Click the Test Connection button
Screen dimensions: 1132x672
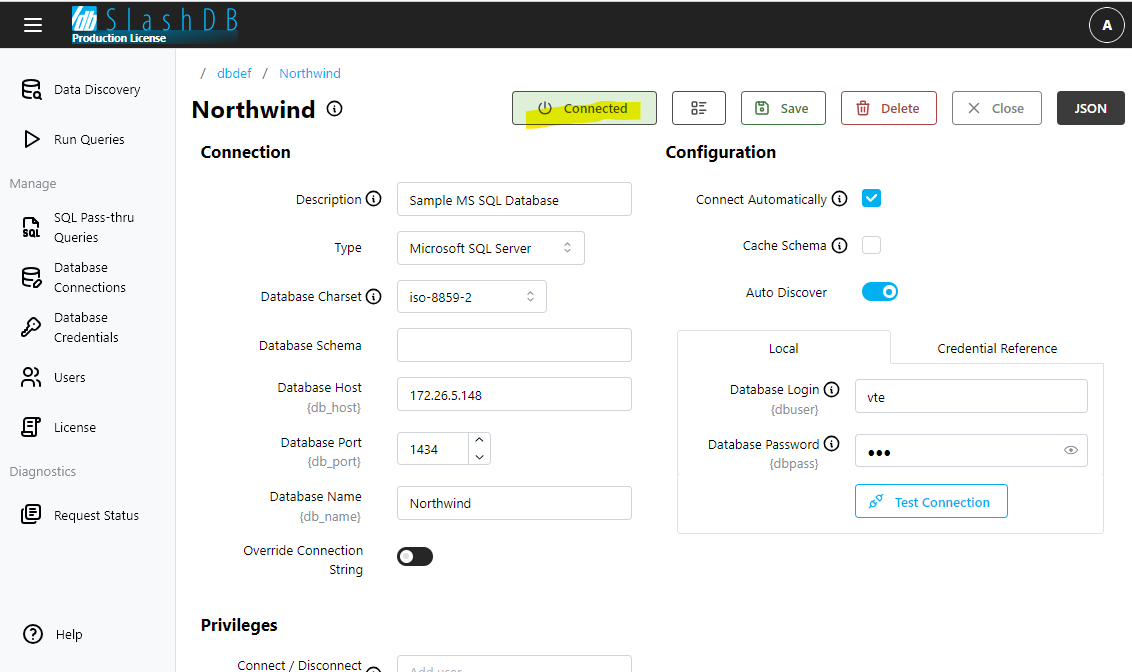931,502
